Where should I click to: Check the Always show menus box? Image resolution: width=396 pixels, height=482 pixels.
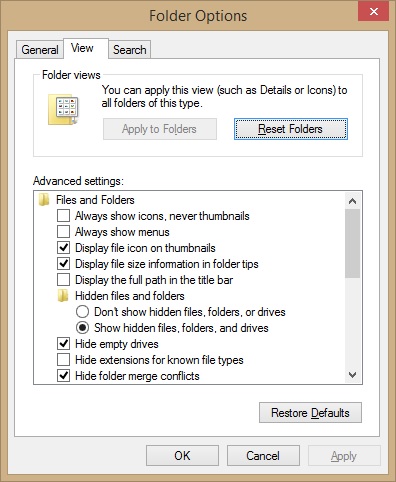pyautogui.click(x=63, y=232)
